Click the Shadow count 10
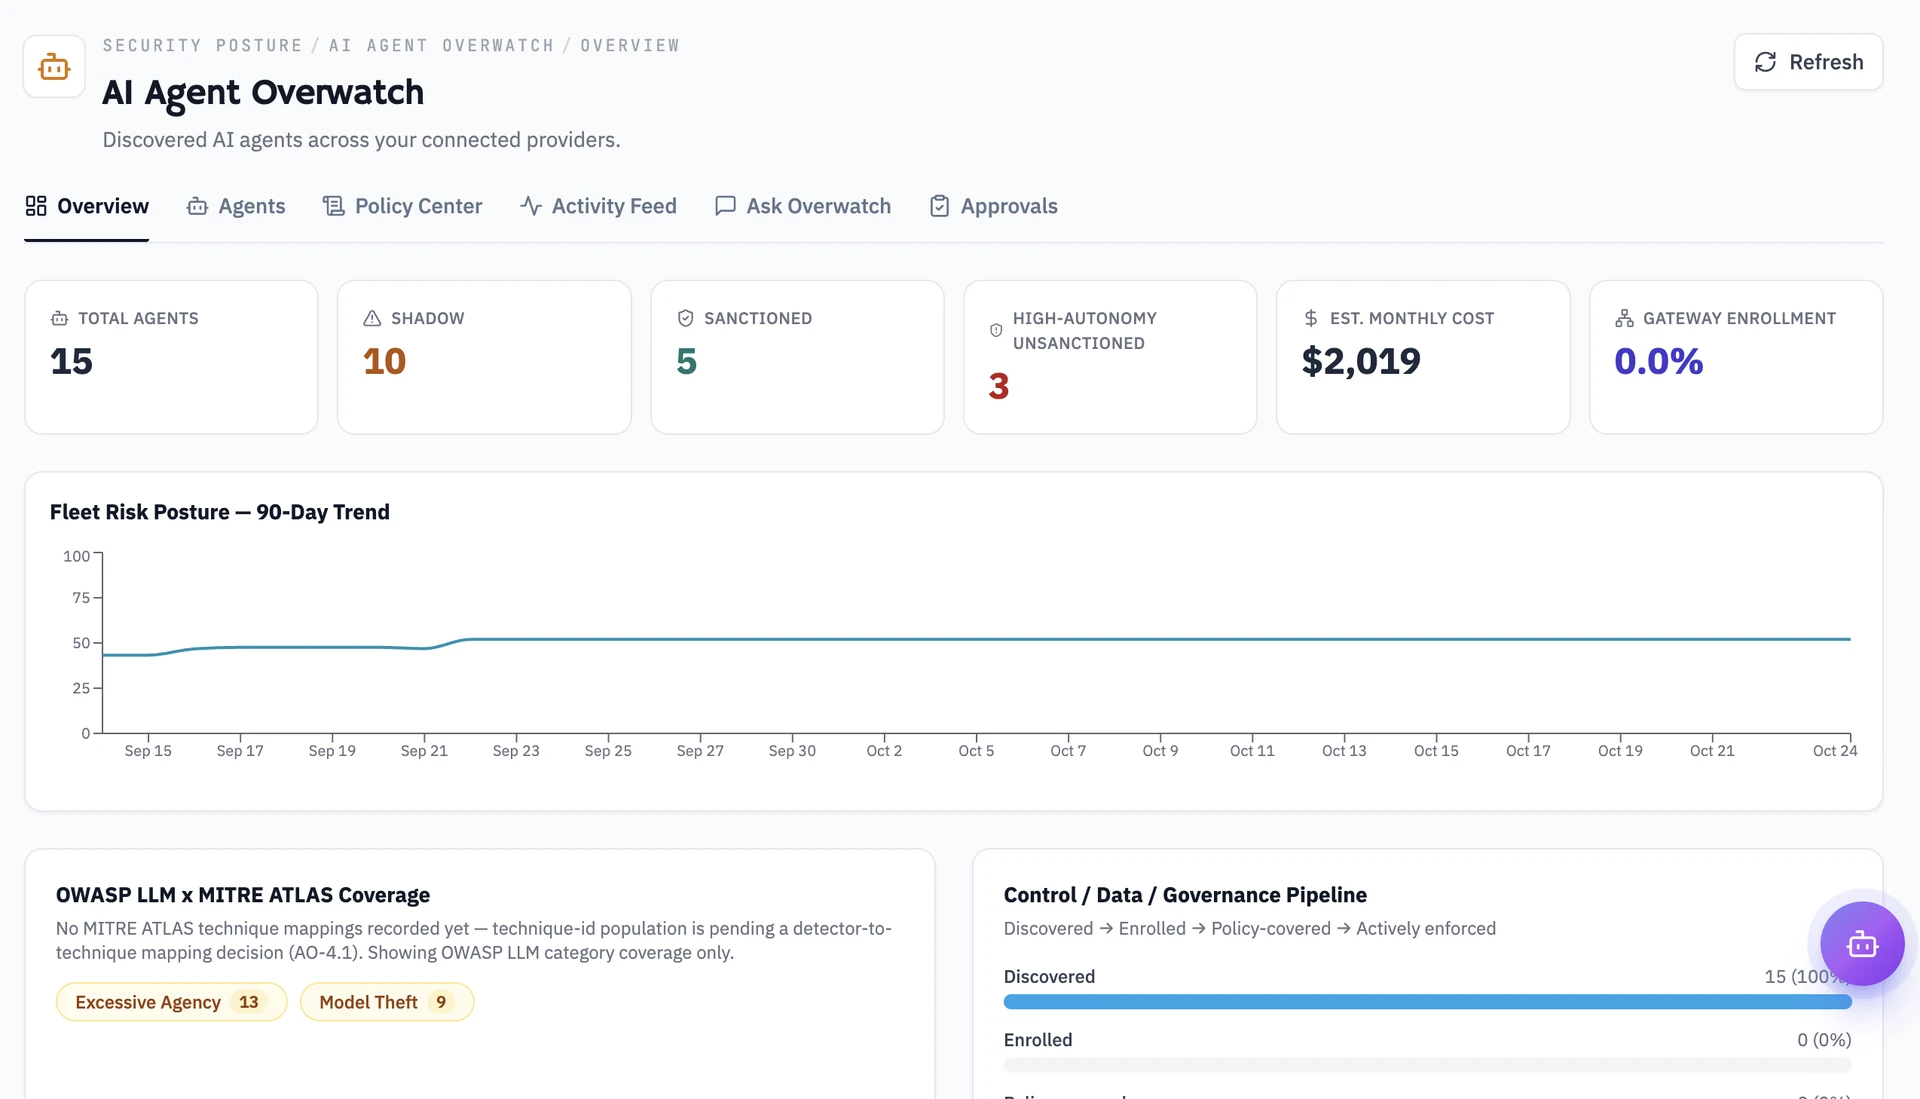This screenshot has height=1099, width=1920. click(x=384, y=361)
